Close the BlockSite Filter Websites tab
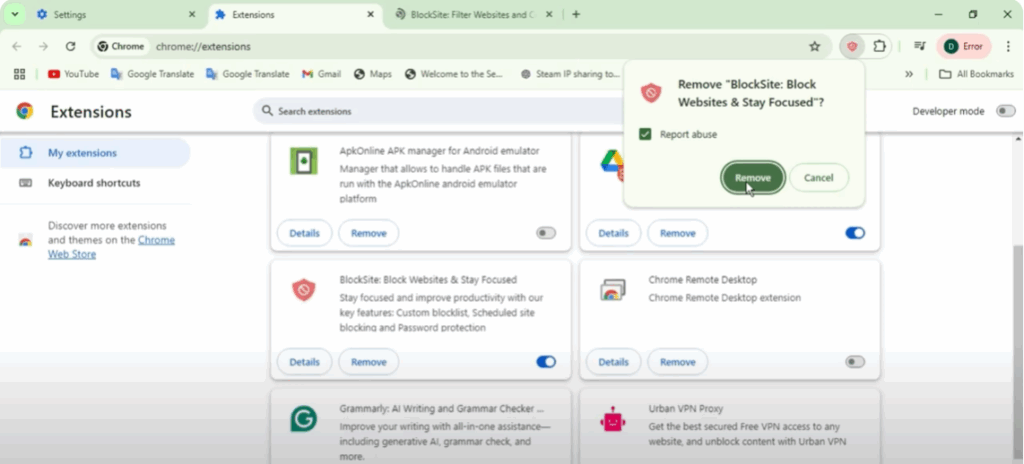1024x464 pixels. point(549,14)
